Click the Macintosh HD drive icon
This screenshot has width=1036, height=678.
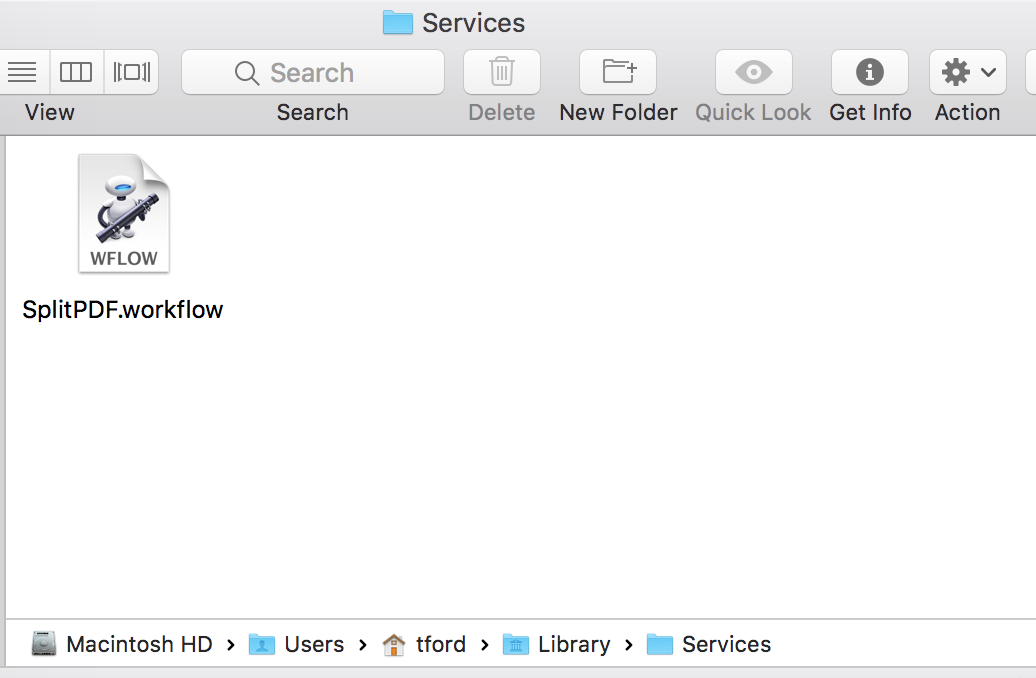(44, 644)
